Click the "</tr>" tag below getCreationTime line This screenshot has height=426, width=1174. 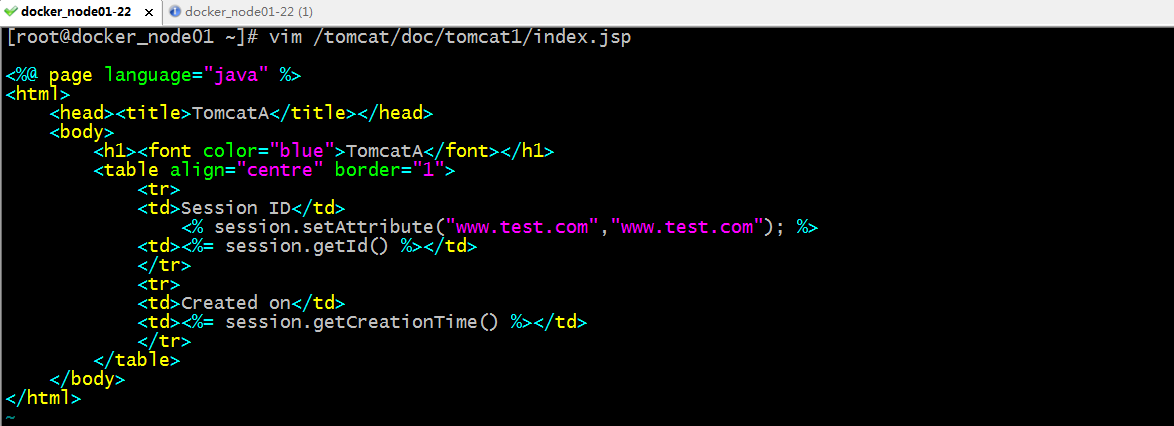(x=165, y=342)
